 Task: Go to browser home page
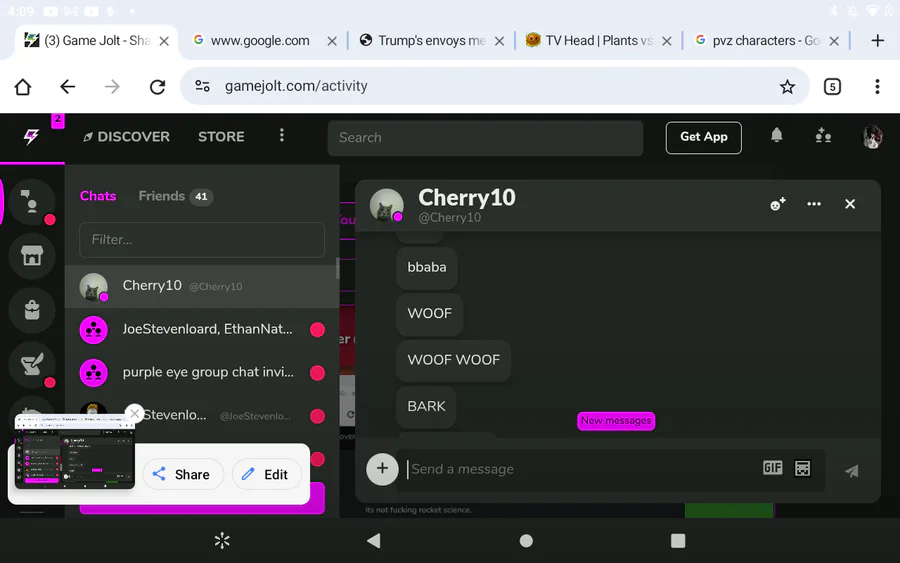click(23, 87)
